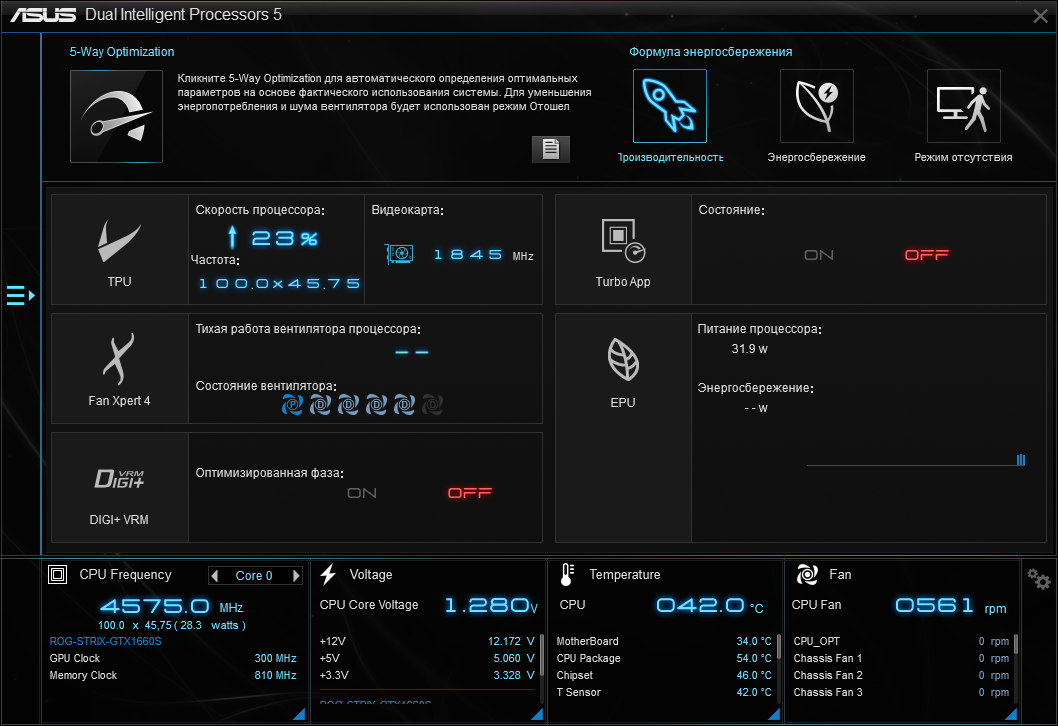The width and height of the screenshot is (1058, 726).
Task: Turn Turbo App state ON
Action: [x=818, y=255]
